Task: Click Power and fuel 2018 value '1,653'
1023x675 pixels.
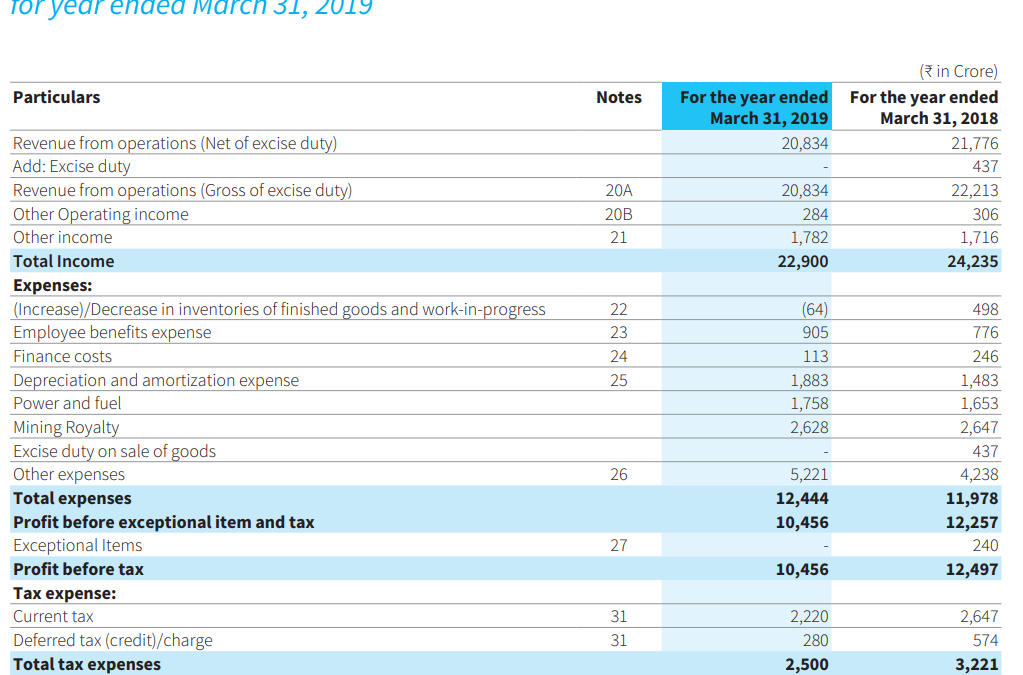Action: click(x=979, y=403)
